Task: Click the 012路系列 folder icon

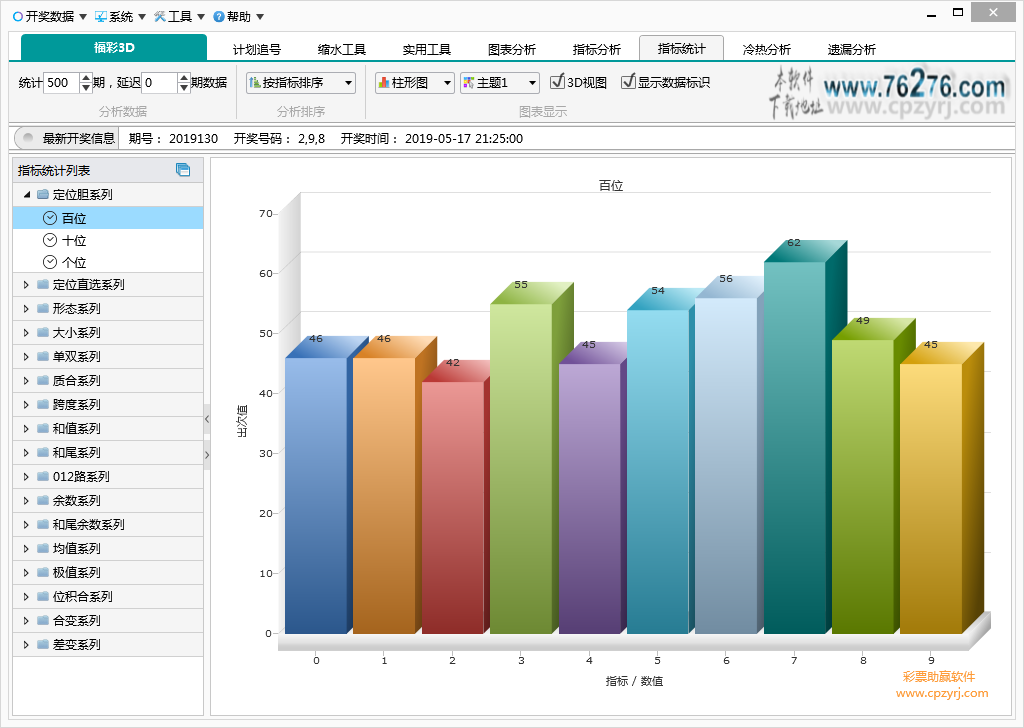Action: pos(43,477)
